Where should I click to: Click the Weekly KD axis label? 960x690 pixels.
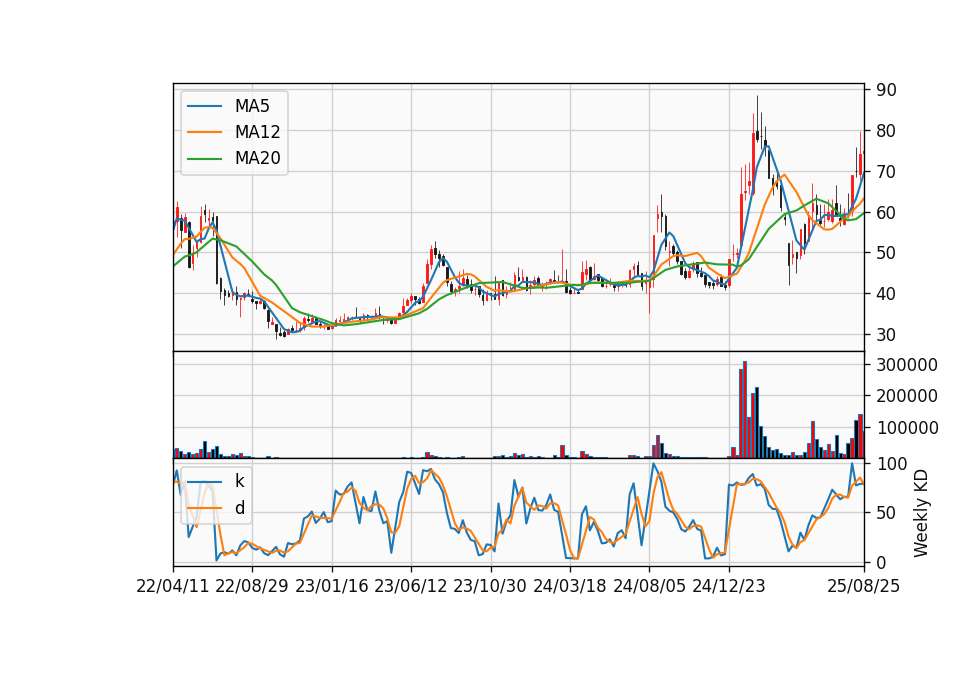pyautogui.click(x=921, y=514)
